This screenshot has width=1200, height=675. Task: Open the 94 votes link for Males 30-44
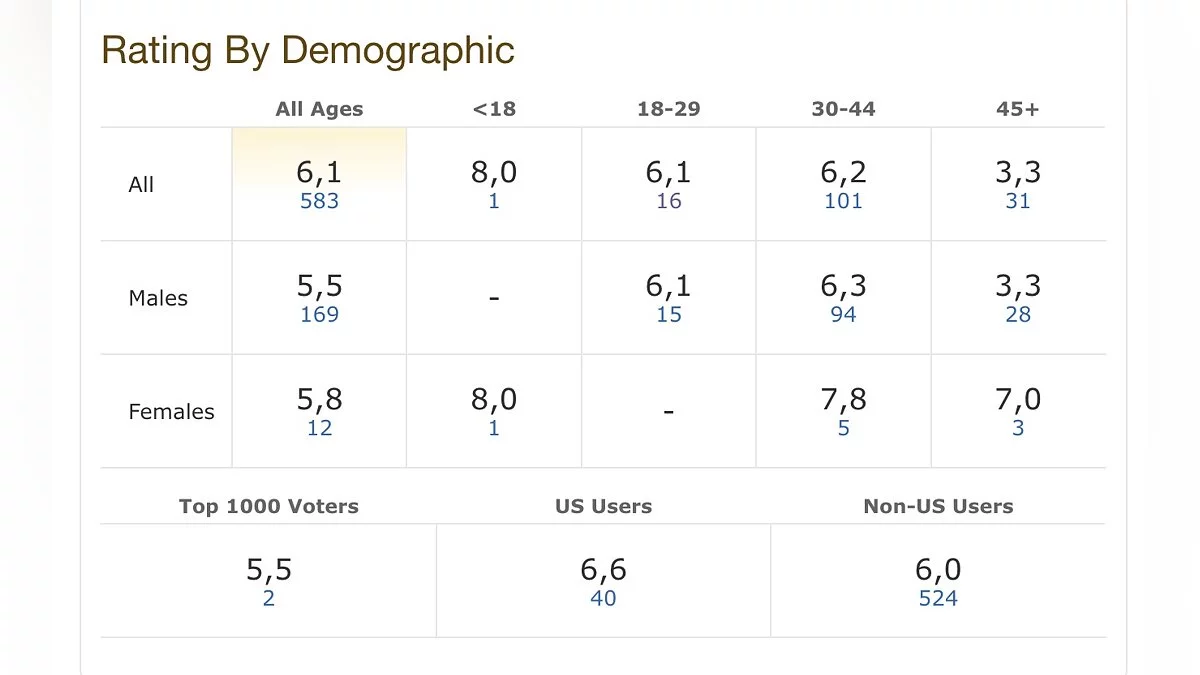pos(843,315)
